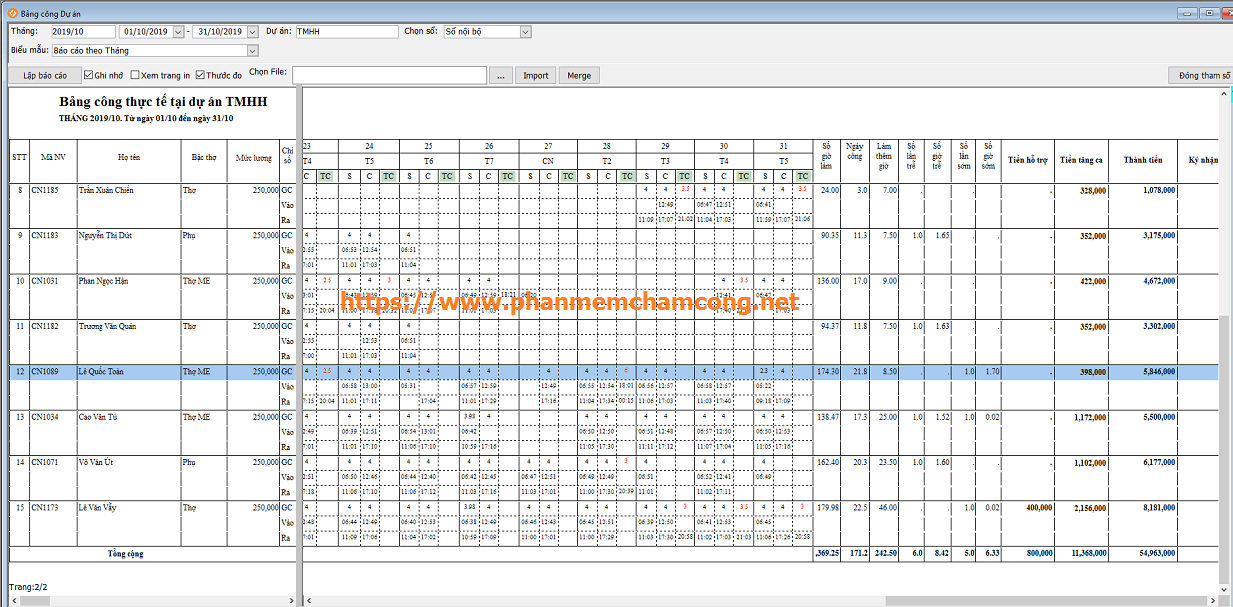Viewport: 1233px width, 607px height.
Task: Click the vertical scrollbar up arrow
Action: coord(1225,94)
